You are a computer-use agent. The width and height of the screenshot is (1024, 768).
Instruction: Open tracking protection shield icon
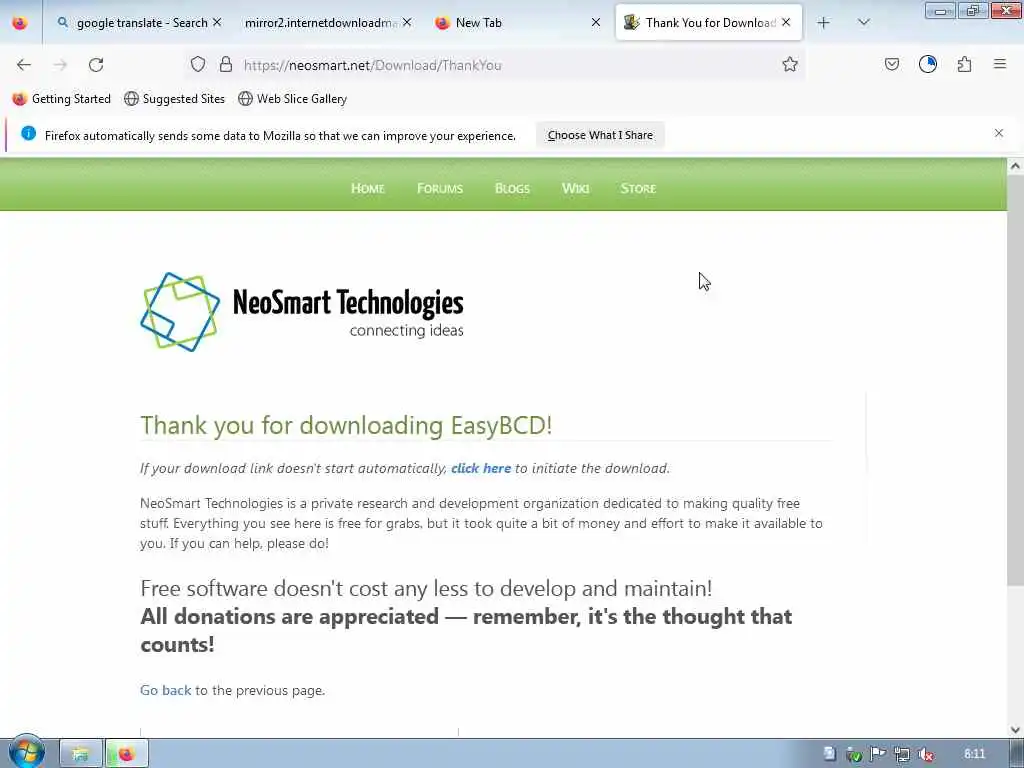pos(198,64)
